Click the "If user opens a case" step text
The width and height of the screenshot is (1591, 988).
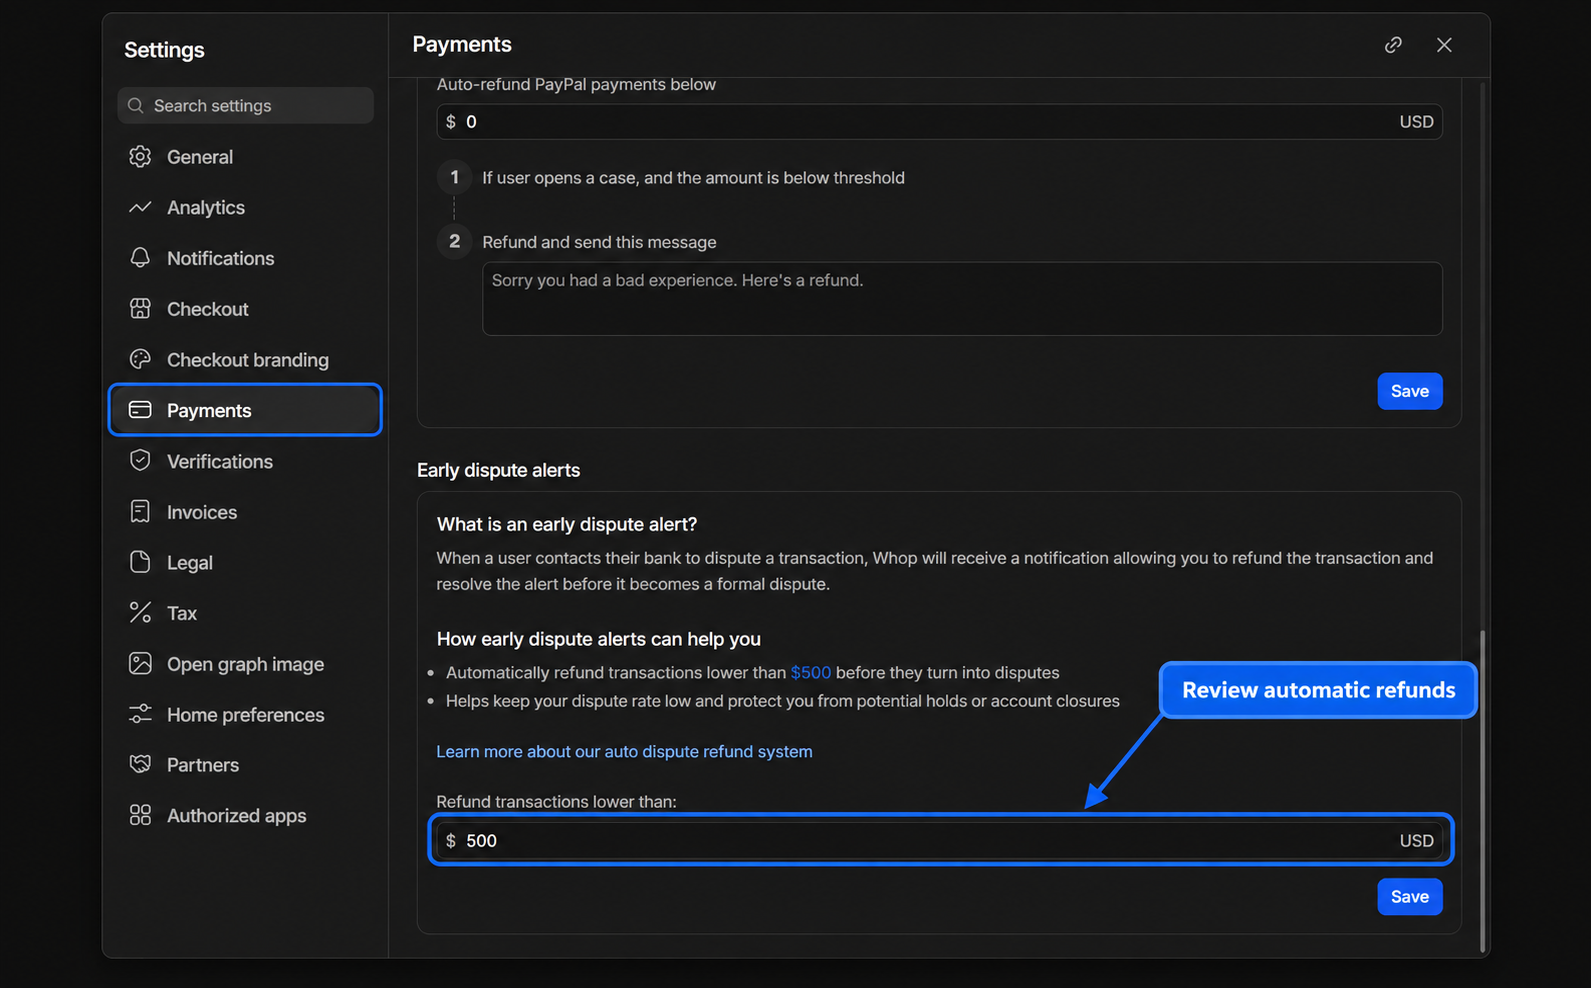click(x=693, y=178)
